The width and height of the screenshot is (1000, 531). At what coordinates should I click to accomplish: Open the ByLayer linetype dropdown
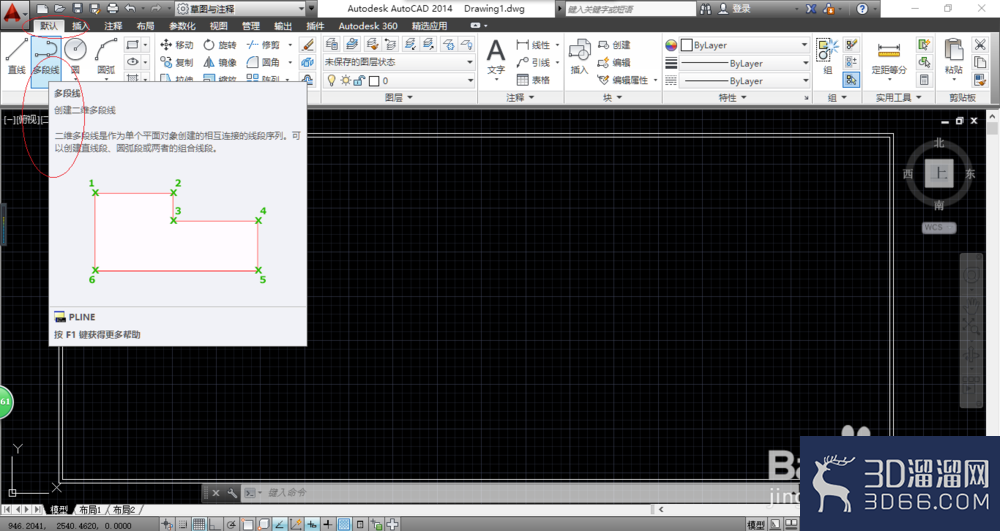(745, 81)
